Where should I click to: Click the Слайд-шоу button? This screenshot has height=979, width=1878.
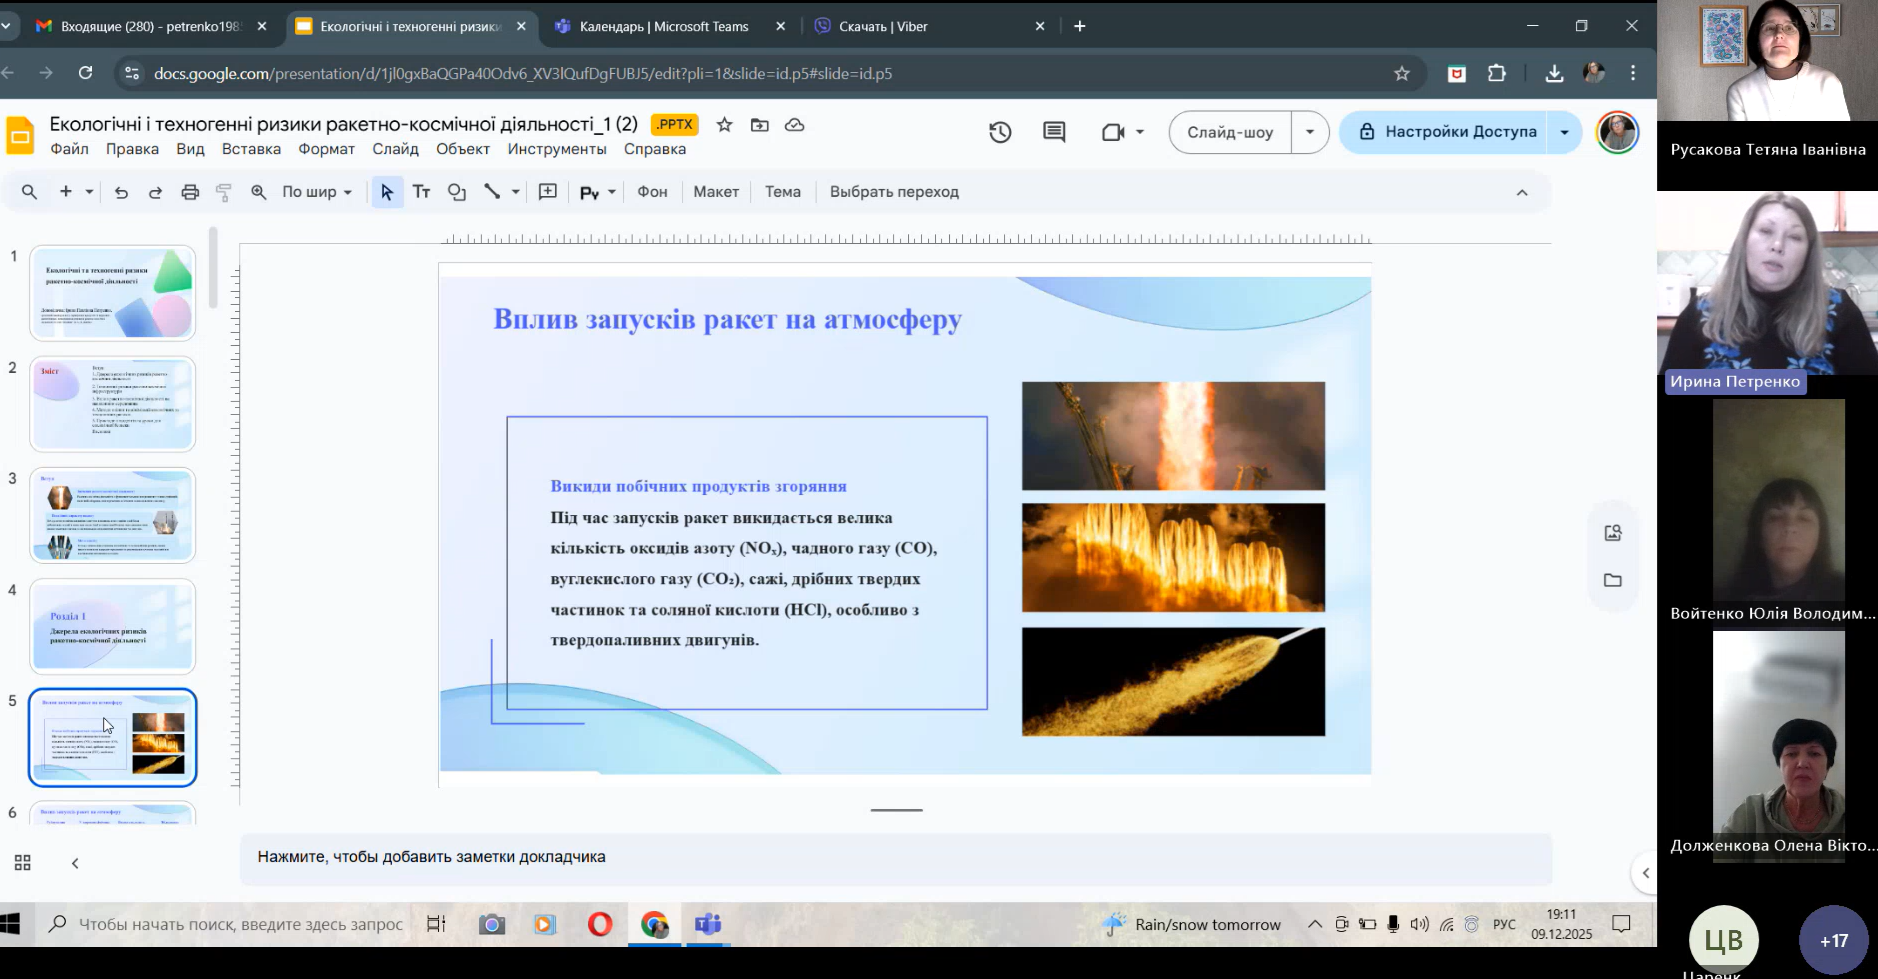pyautogui.click(x=1230, y=132)
